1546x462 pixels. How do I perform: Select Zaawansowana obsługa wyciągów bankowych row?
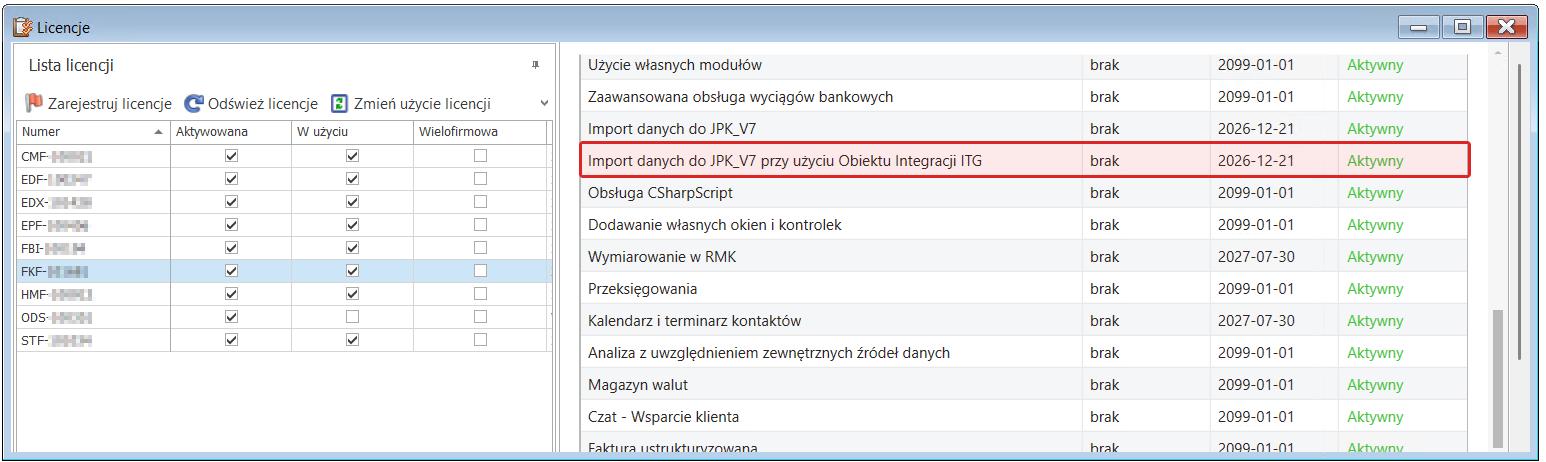1025,97
